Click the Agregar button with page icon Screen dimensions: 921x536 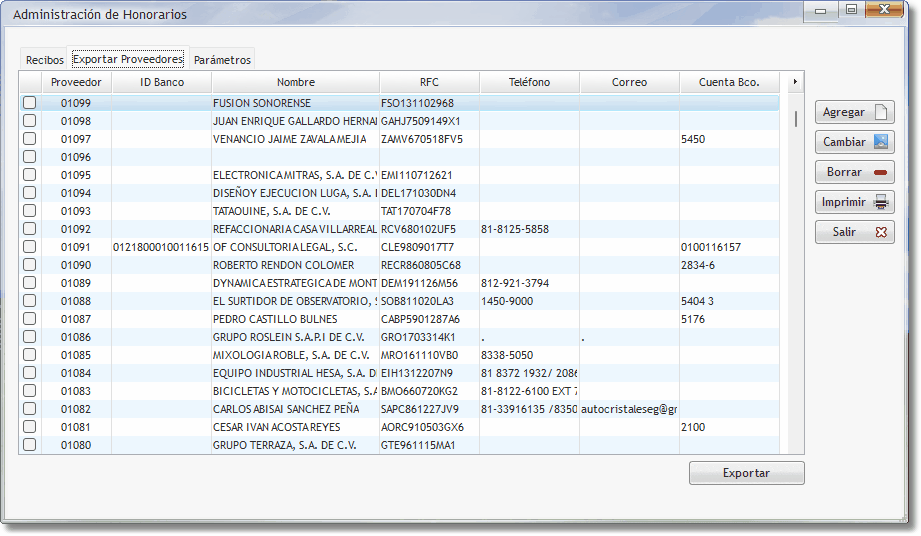pos(855,112)
